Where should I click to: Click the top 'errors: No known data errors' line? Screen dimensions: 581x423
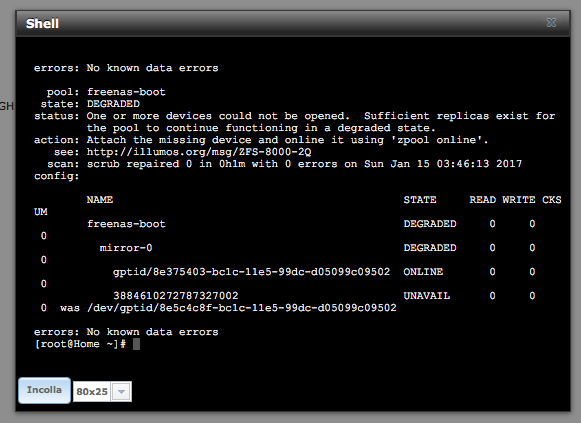pos(126,68)
